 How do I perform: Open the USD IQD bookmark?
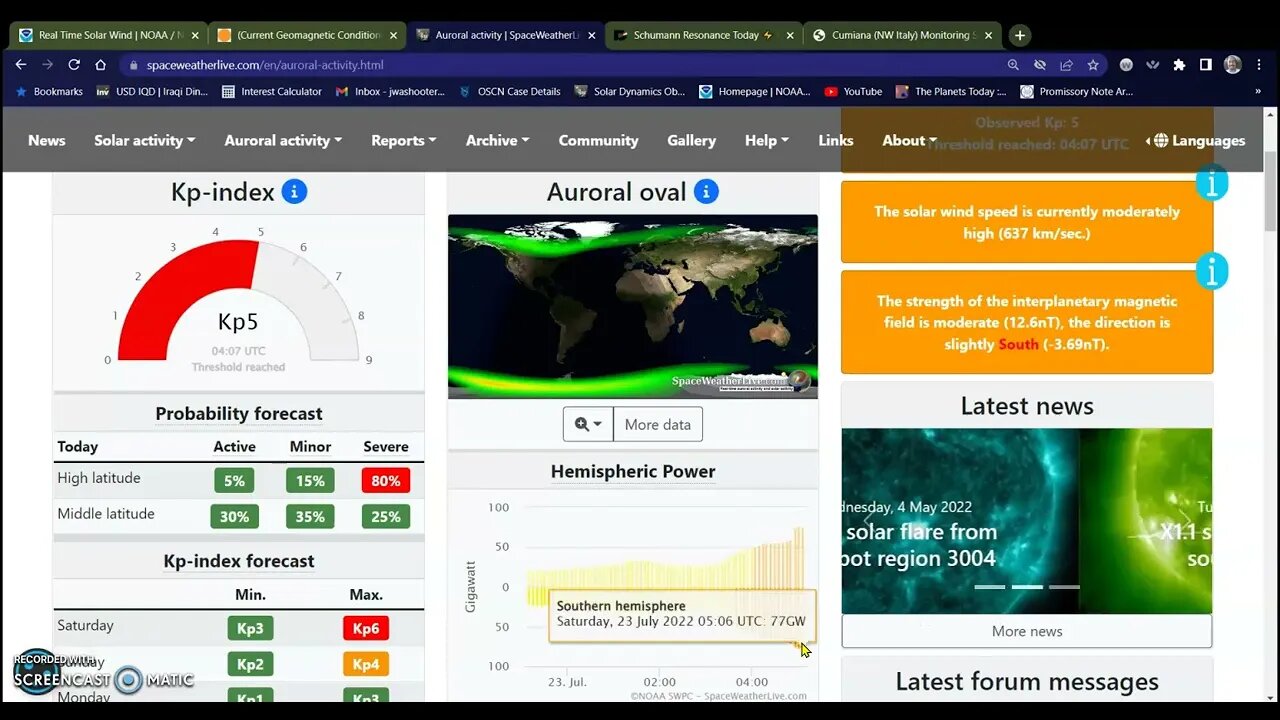click(151, 91)
